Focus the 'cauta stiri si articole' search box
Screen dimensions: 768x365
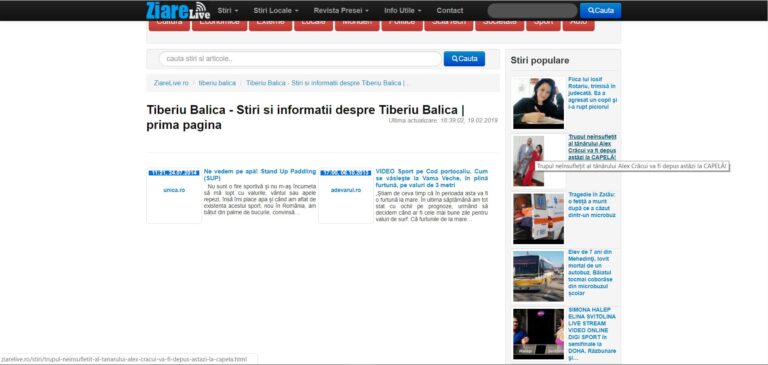coord(300,59)
